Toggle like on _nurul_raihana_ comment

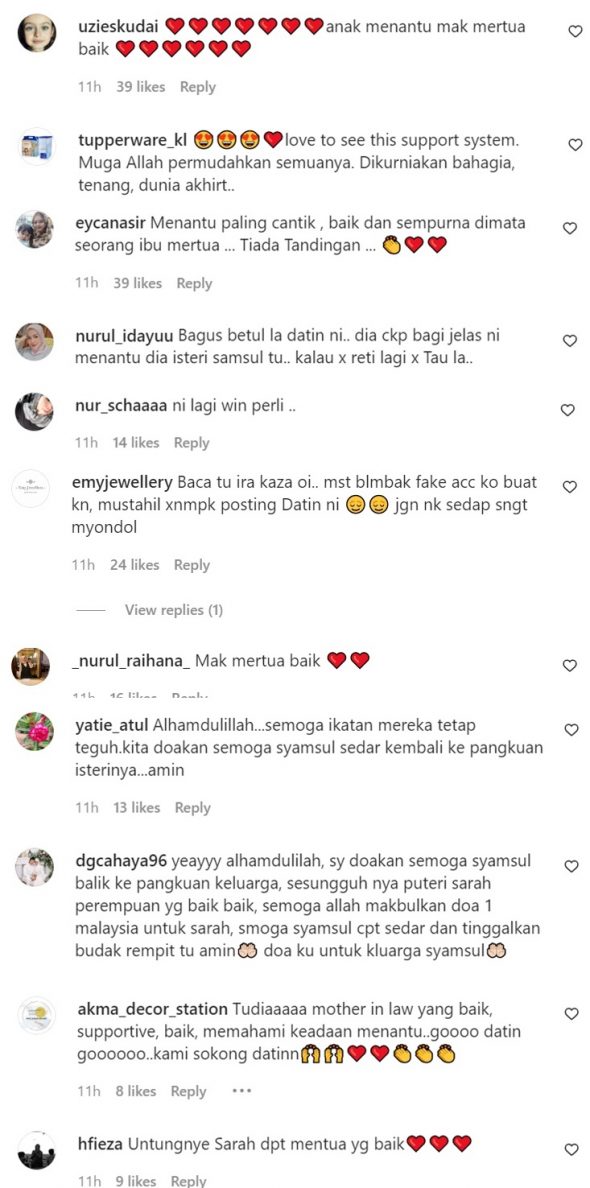570,665
